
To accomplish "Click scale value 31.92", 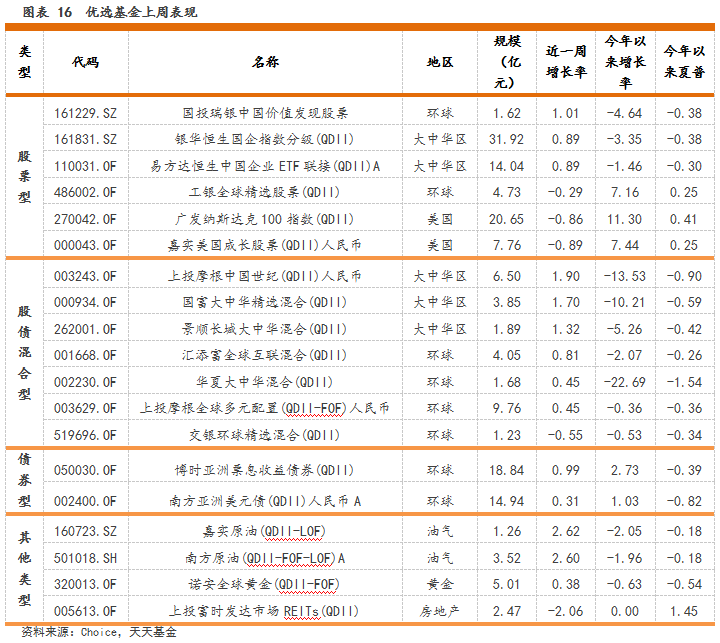I will pos(506,139).
